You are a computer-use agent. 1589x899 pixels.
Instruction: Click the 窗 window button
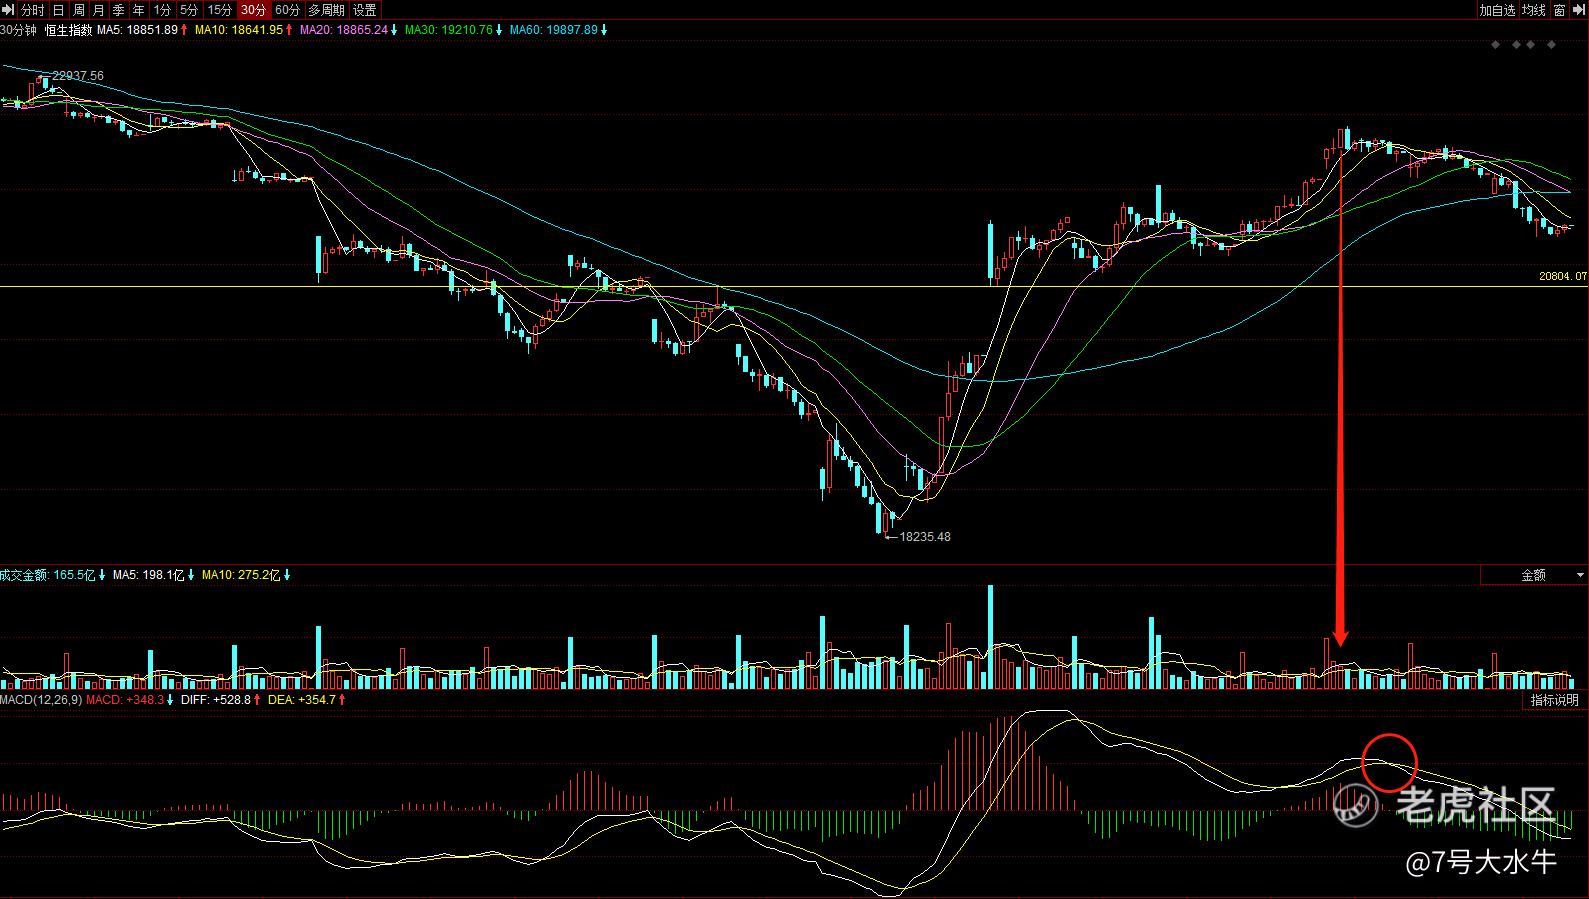click(x=1561, y=10)
